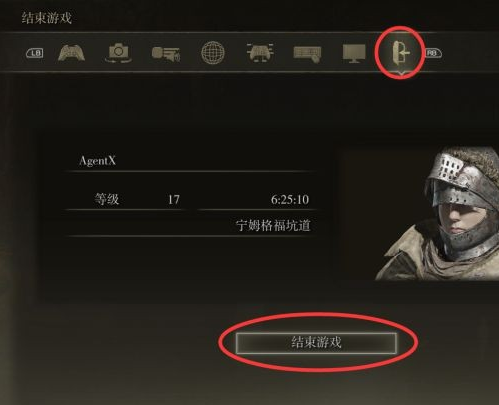Open the monitor graphics settings tab
The width and height of the screenshot is (499, 405).
pyautogui.click(x=354, y=54)
